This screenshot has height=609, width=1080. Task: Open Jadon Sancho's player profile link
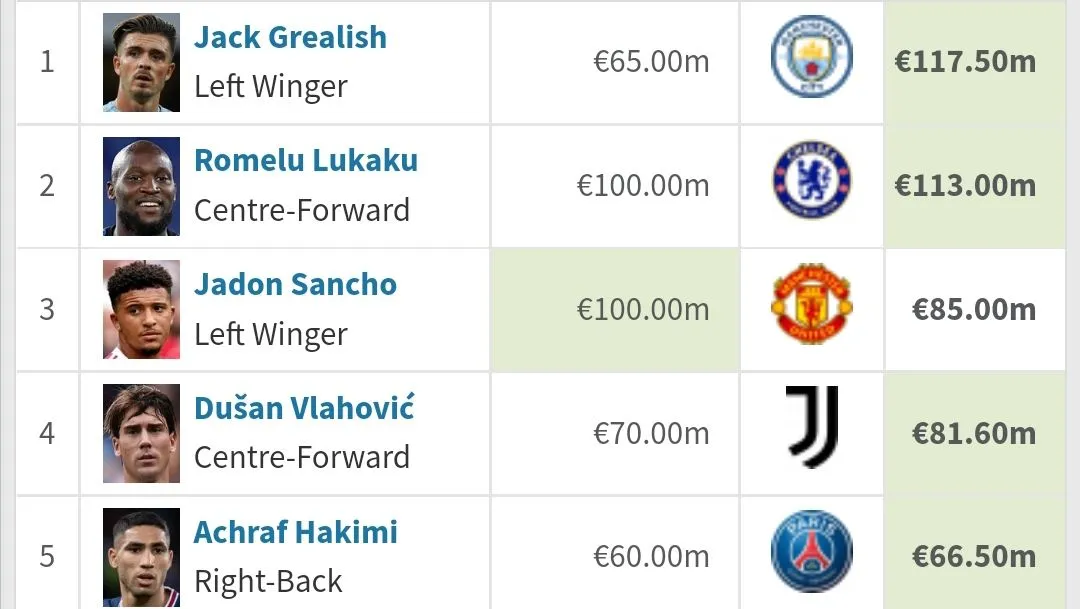click(295, 285)
